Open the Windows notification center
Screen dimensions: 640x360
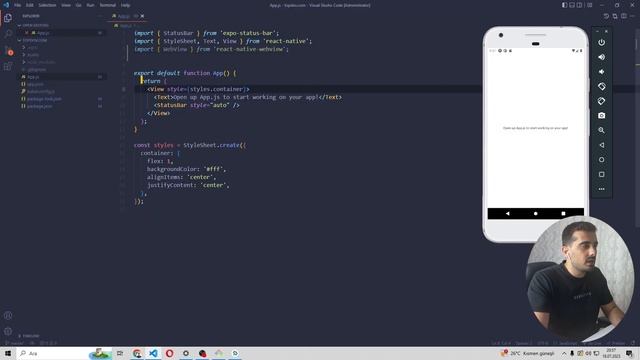tap(629, 353)
